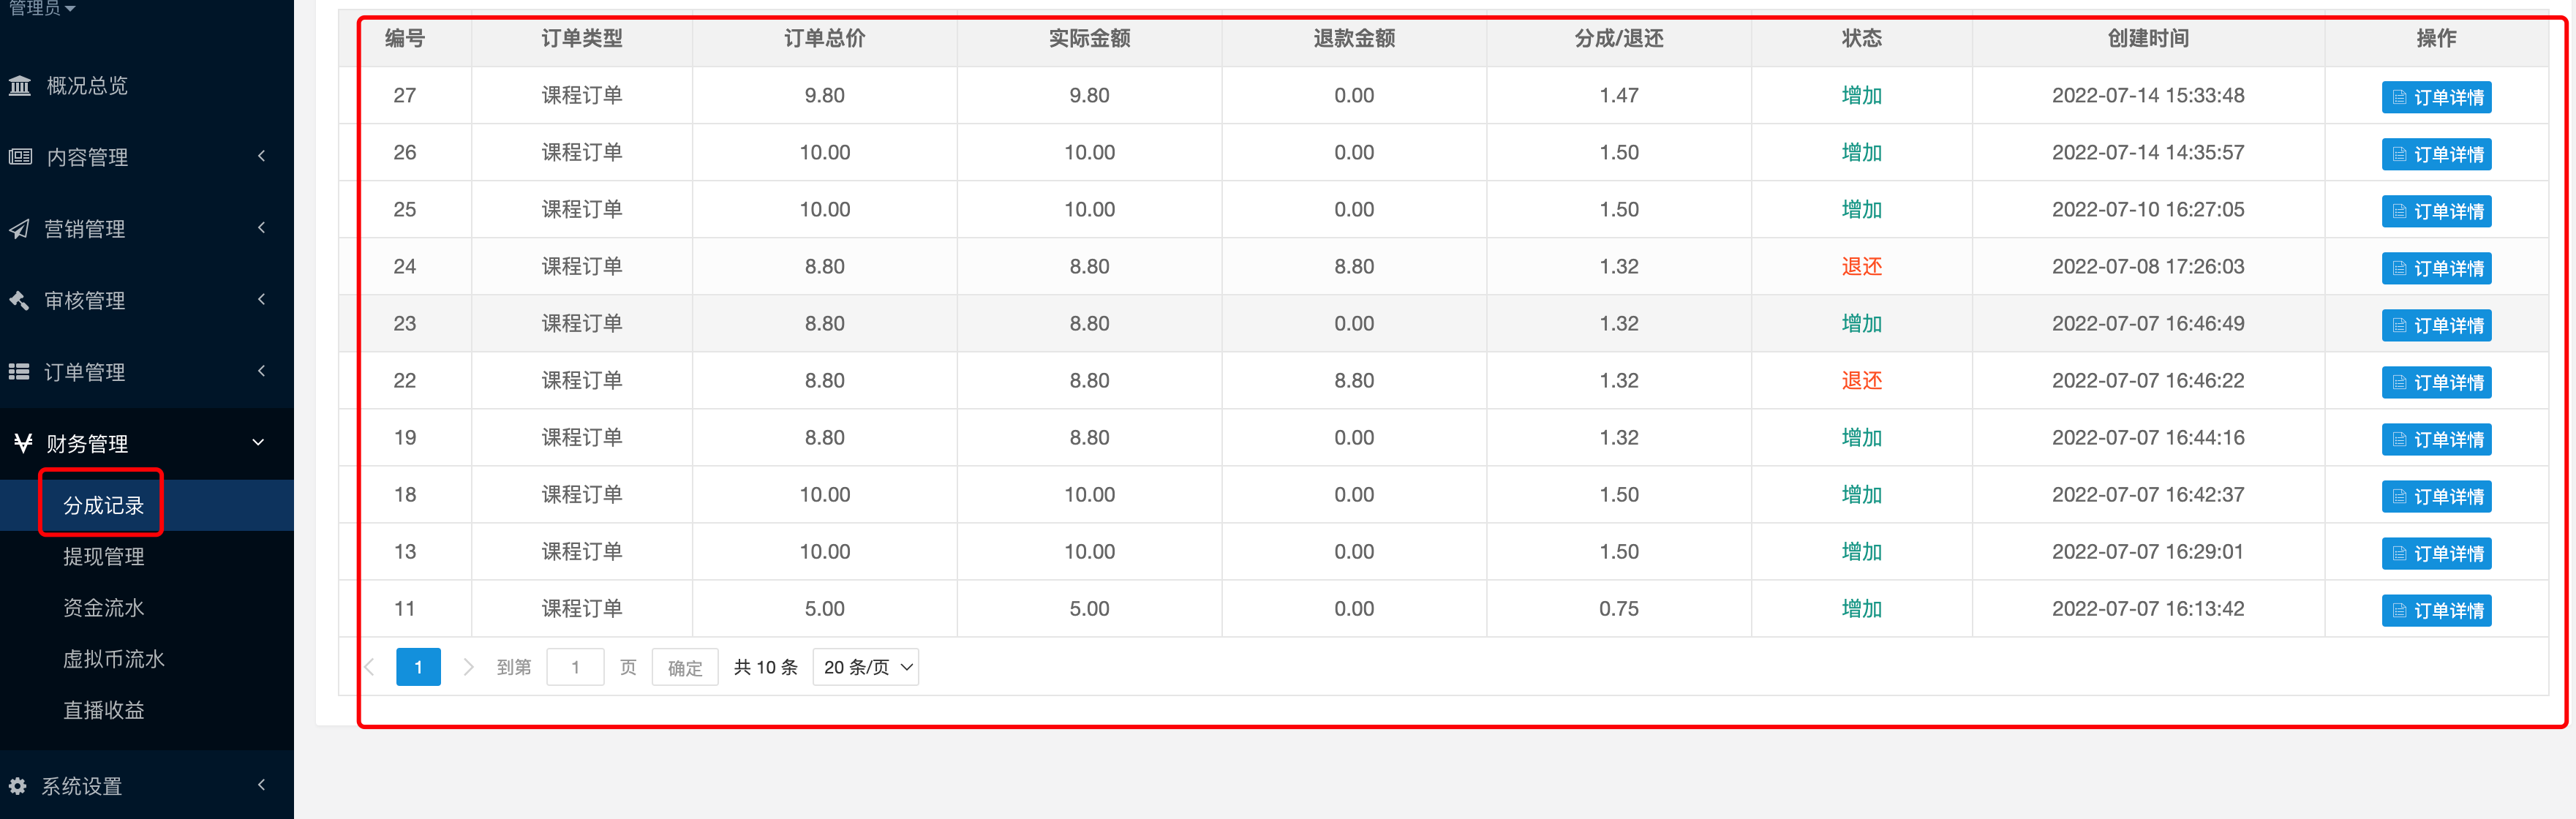Click the 1.47 commission value in row 27

pos(1619,95)
